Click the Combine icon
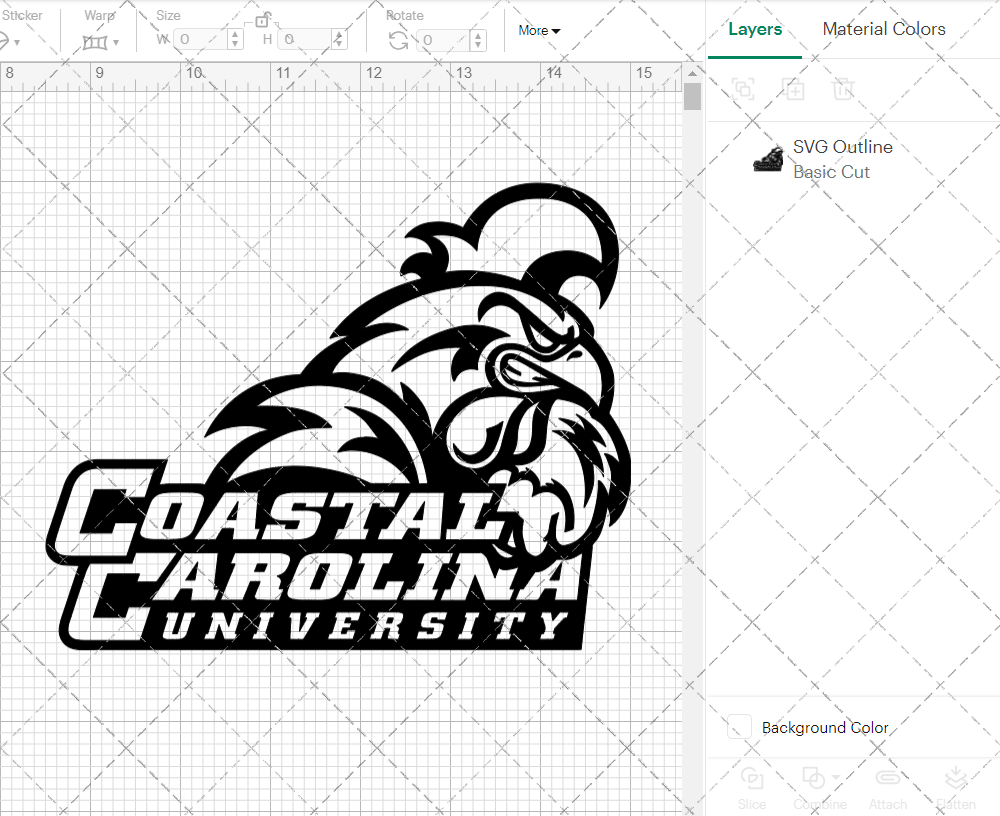The height and width of the screenshot is (816, 1000). [815, 780]
